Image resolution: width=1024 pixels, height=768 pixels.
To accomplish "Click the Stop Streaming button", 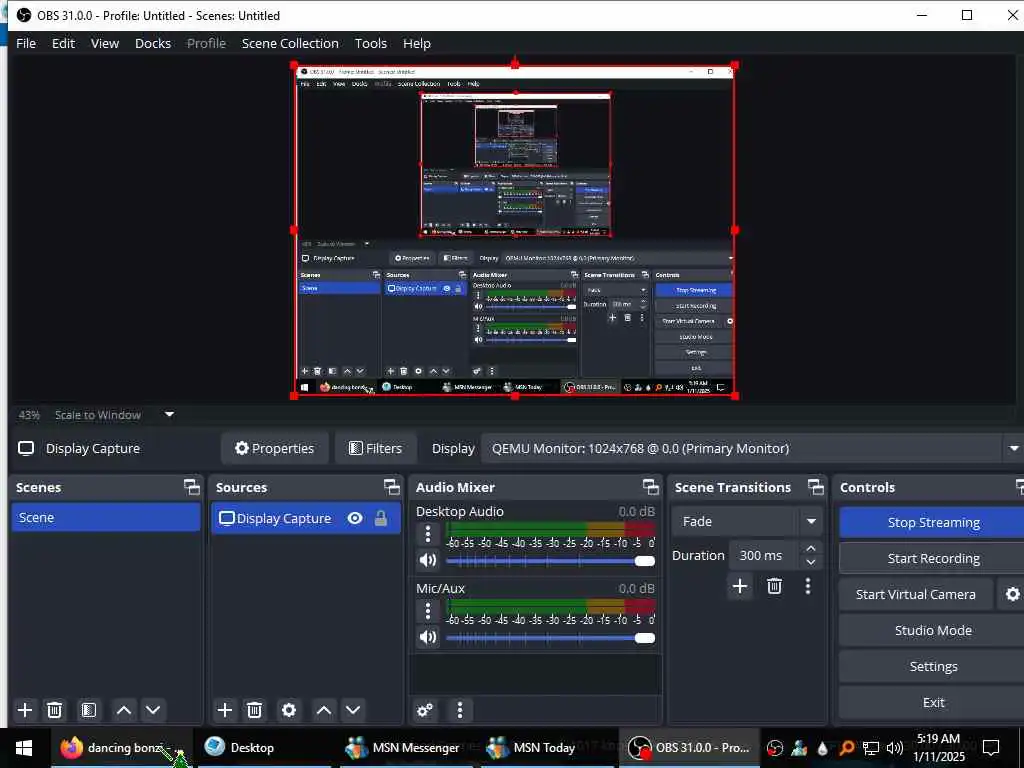I will (933, 522).
